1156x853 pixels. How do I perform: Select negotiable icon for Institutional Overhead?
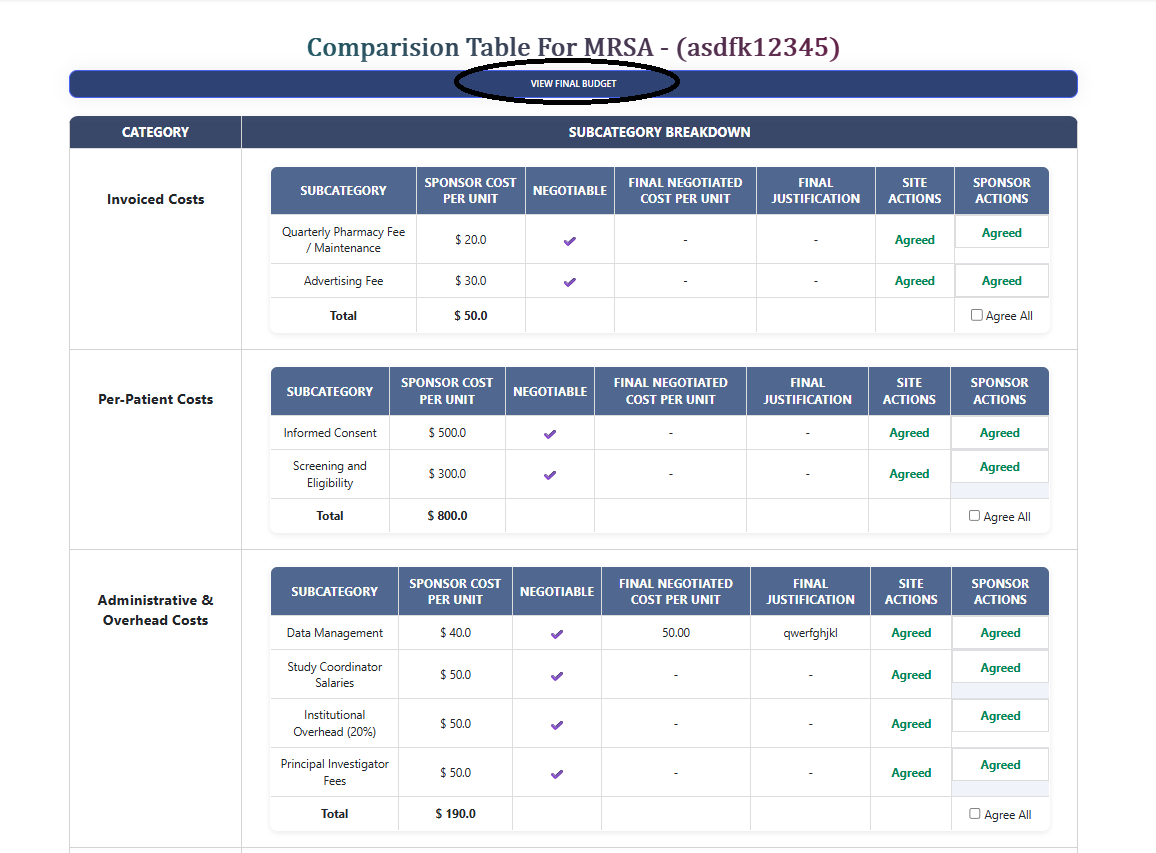pos(556,722)
